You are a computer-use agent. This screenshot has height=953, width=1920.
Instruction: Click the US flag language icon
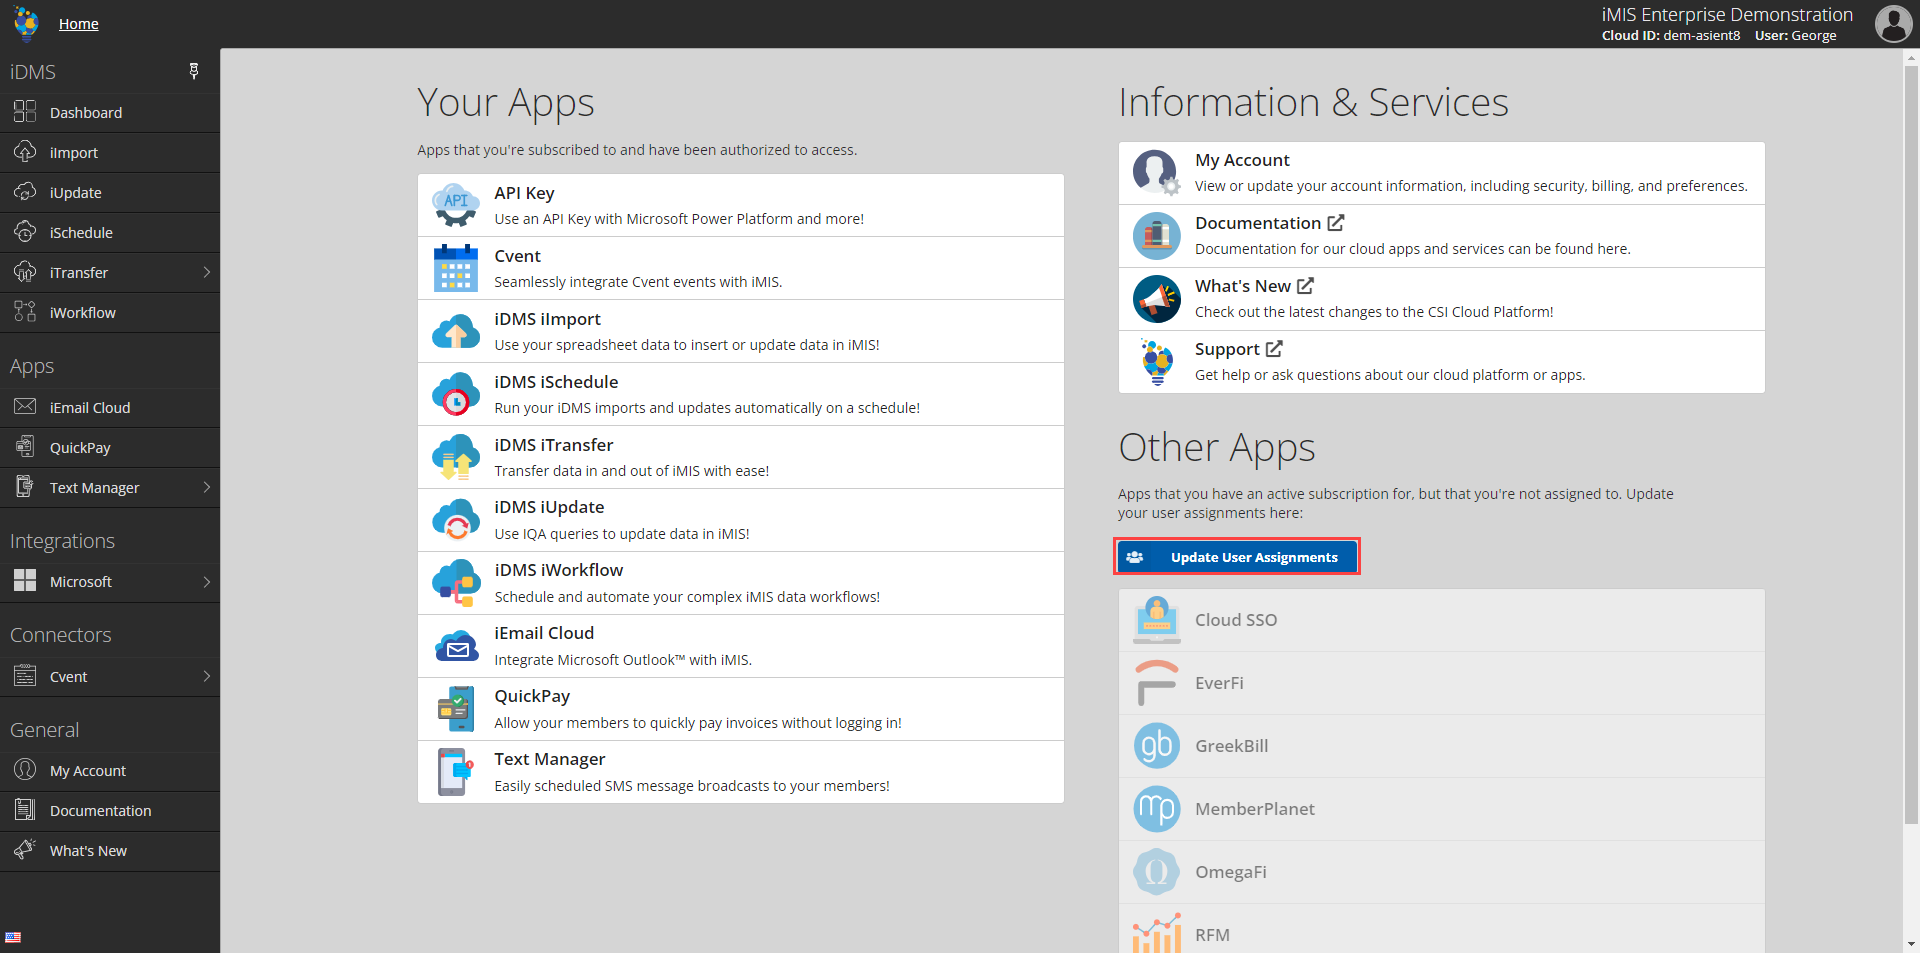tap(13, 937)
